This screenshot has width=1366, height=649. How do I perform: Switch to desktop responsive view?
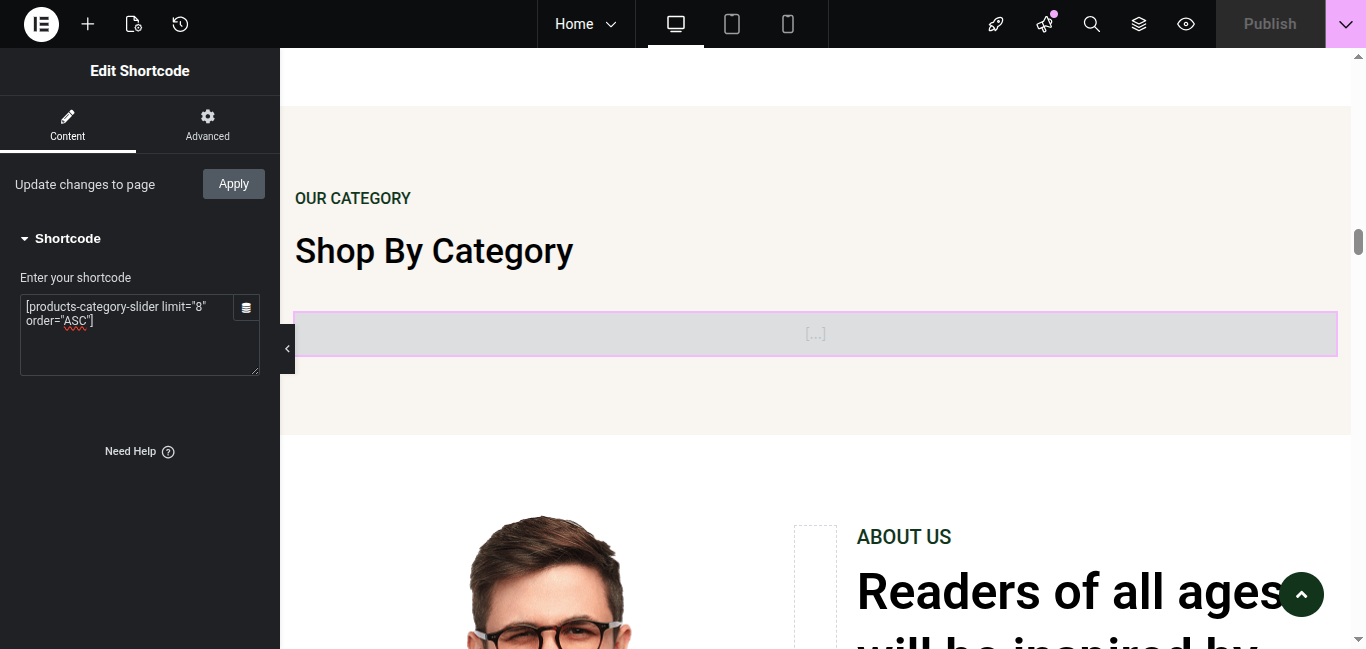click(x=676, y=24)
